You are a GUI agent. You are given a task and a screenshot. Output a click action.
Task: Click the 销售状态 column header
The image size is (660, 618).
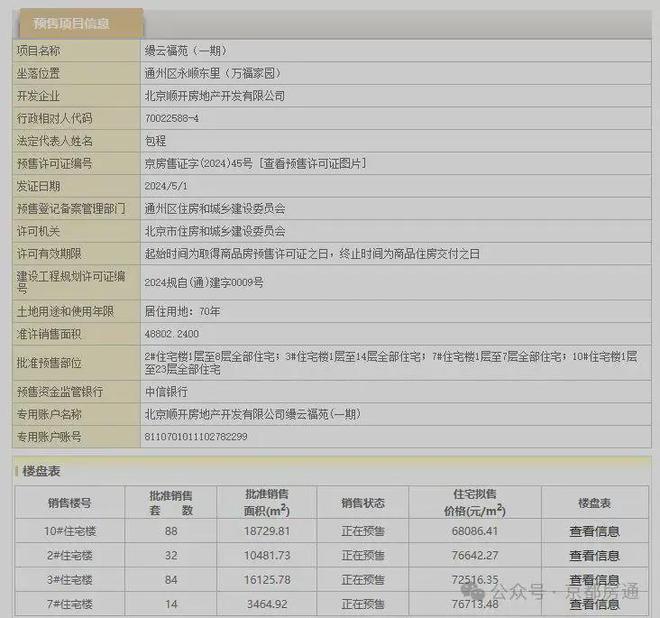[363, 503]
